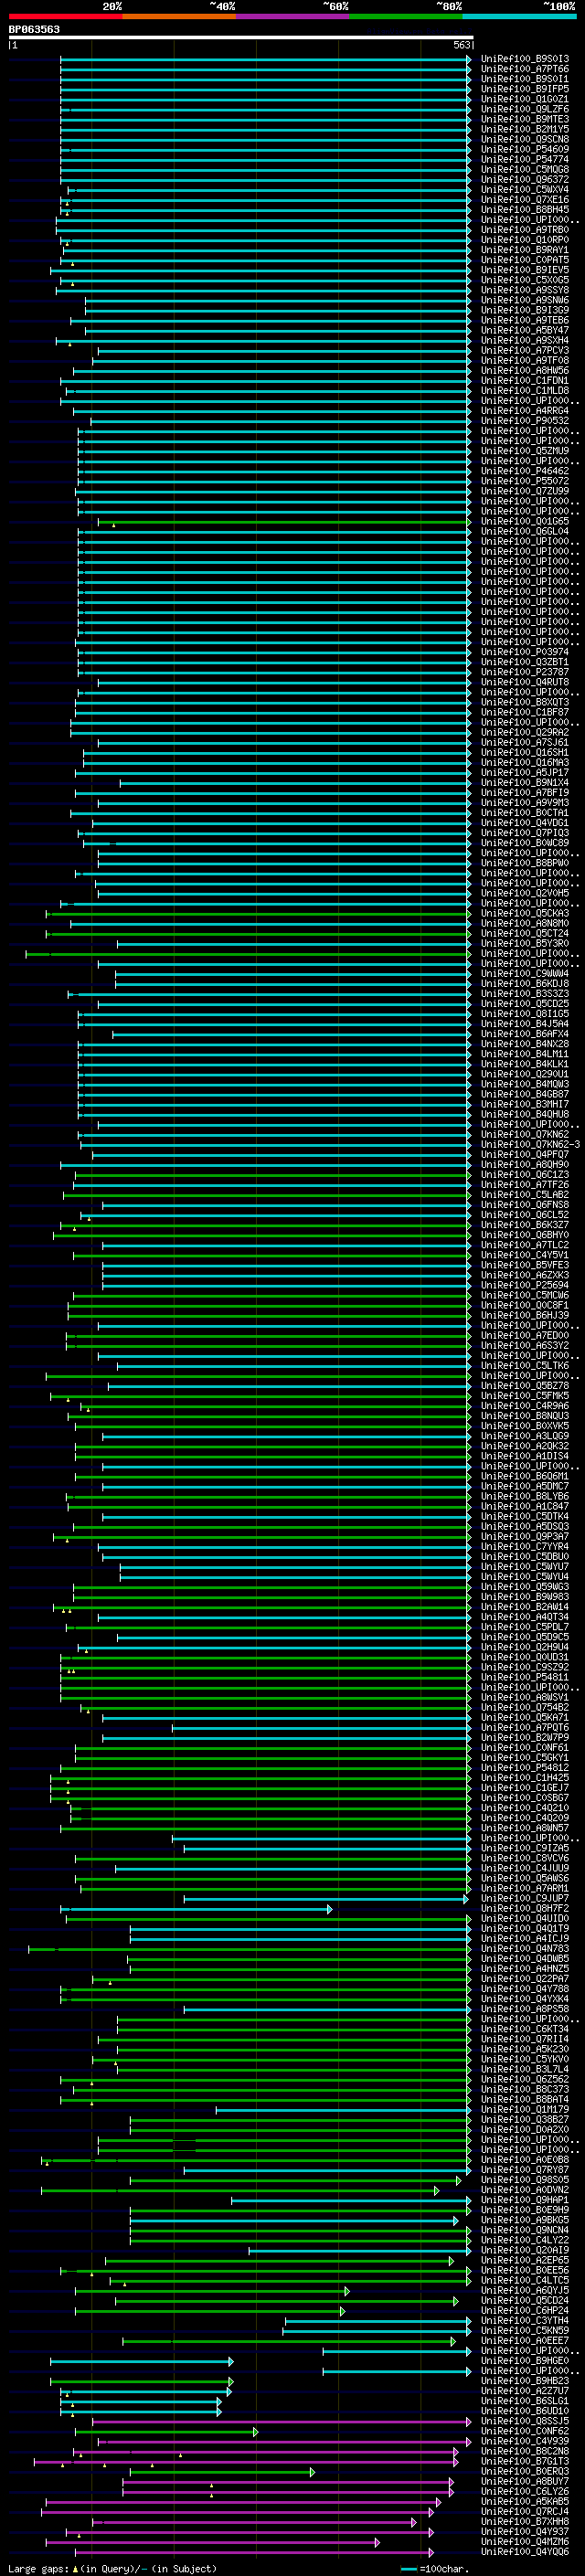Open the UniRef100_Q8SSJ5 entry
The height and width of the screenshot is (2576, 585).
524,2421
